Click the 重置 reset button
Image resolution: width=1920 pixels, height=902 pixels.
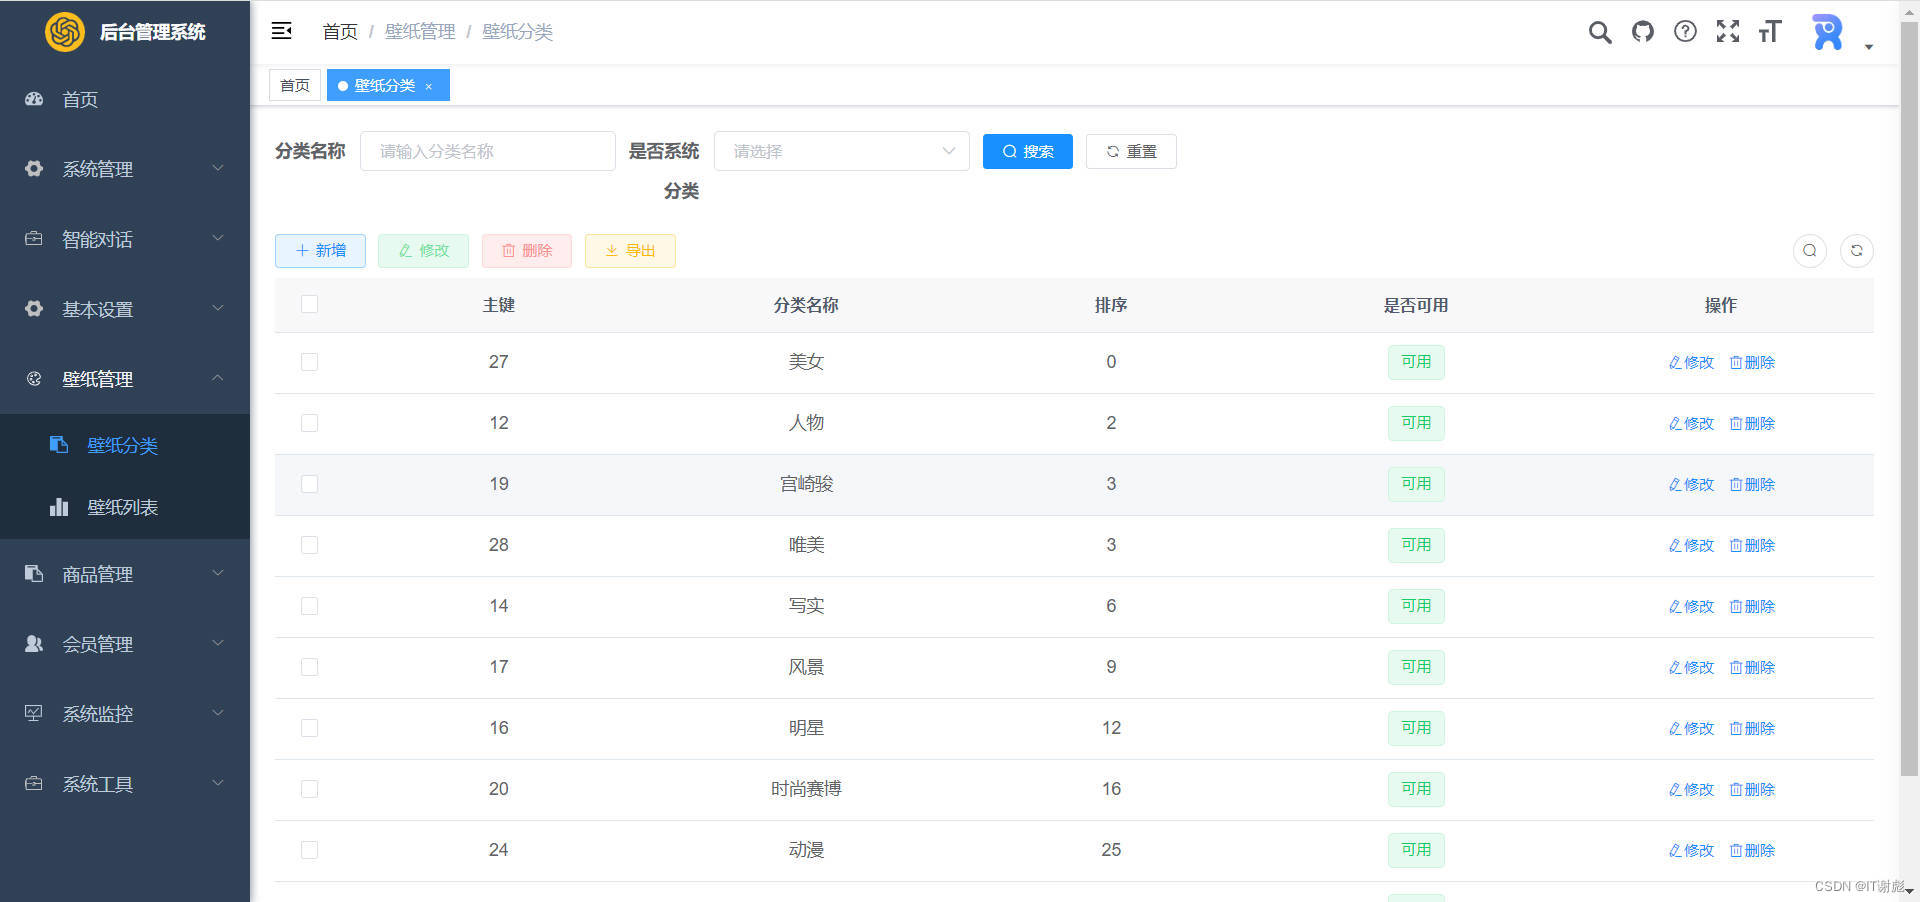[x=1131, y=151]
